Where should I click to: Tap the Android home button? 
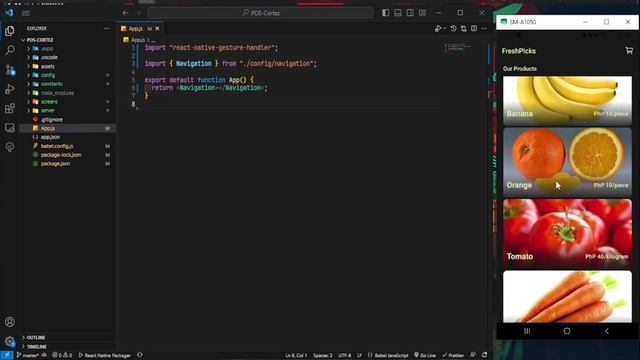tap(567, 331)
